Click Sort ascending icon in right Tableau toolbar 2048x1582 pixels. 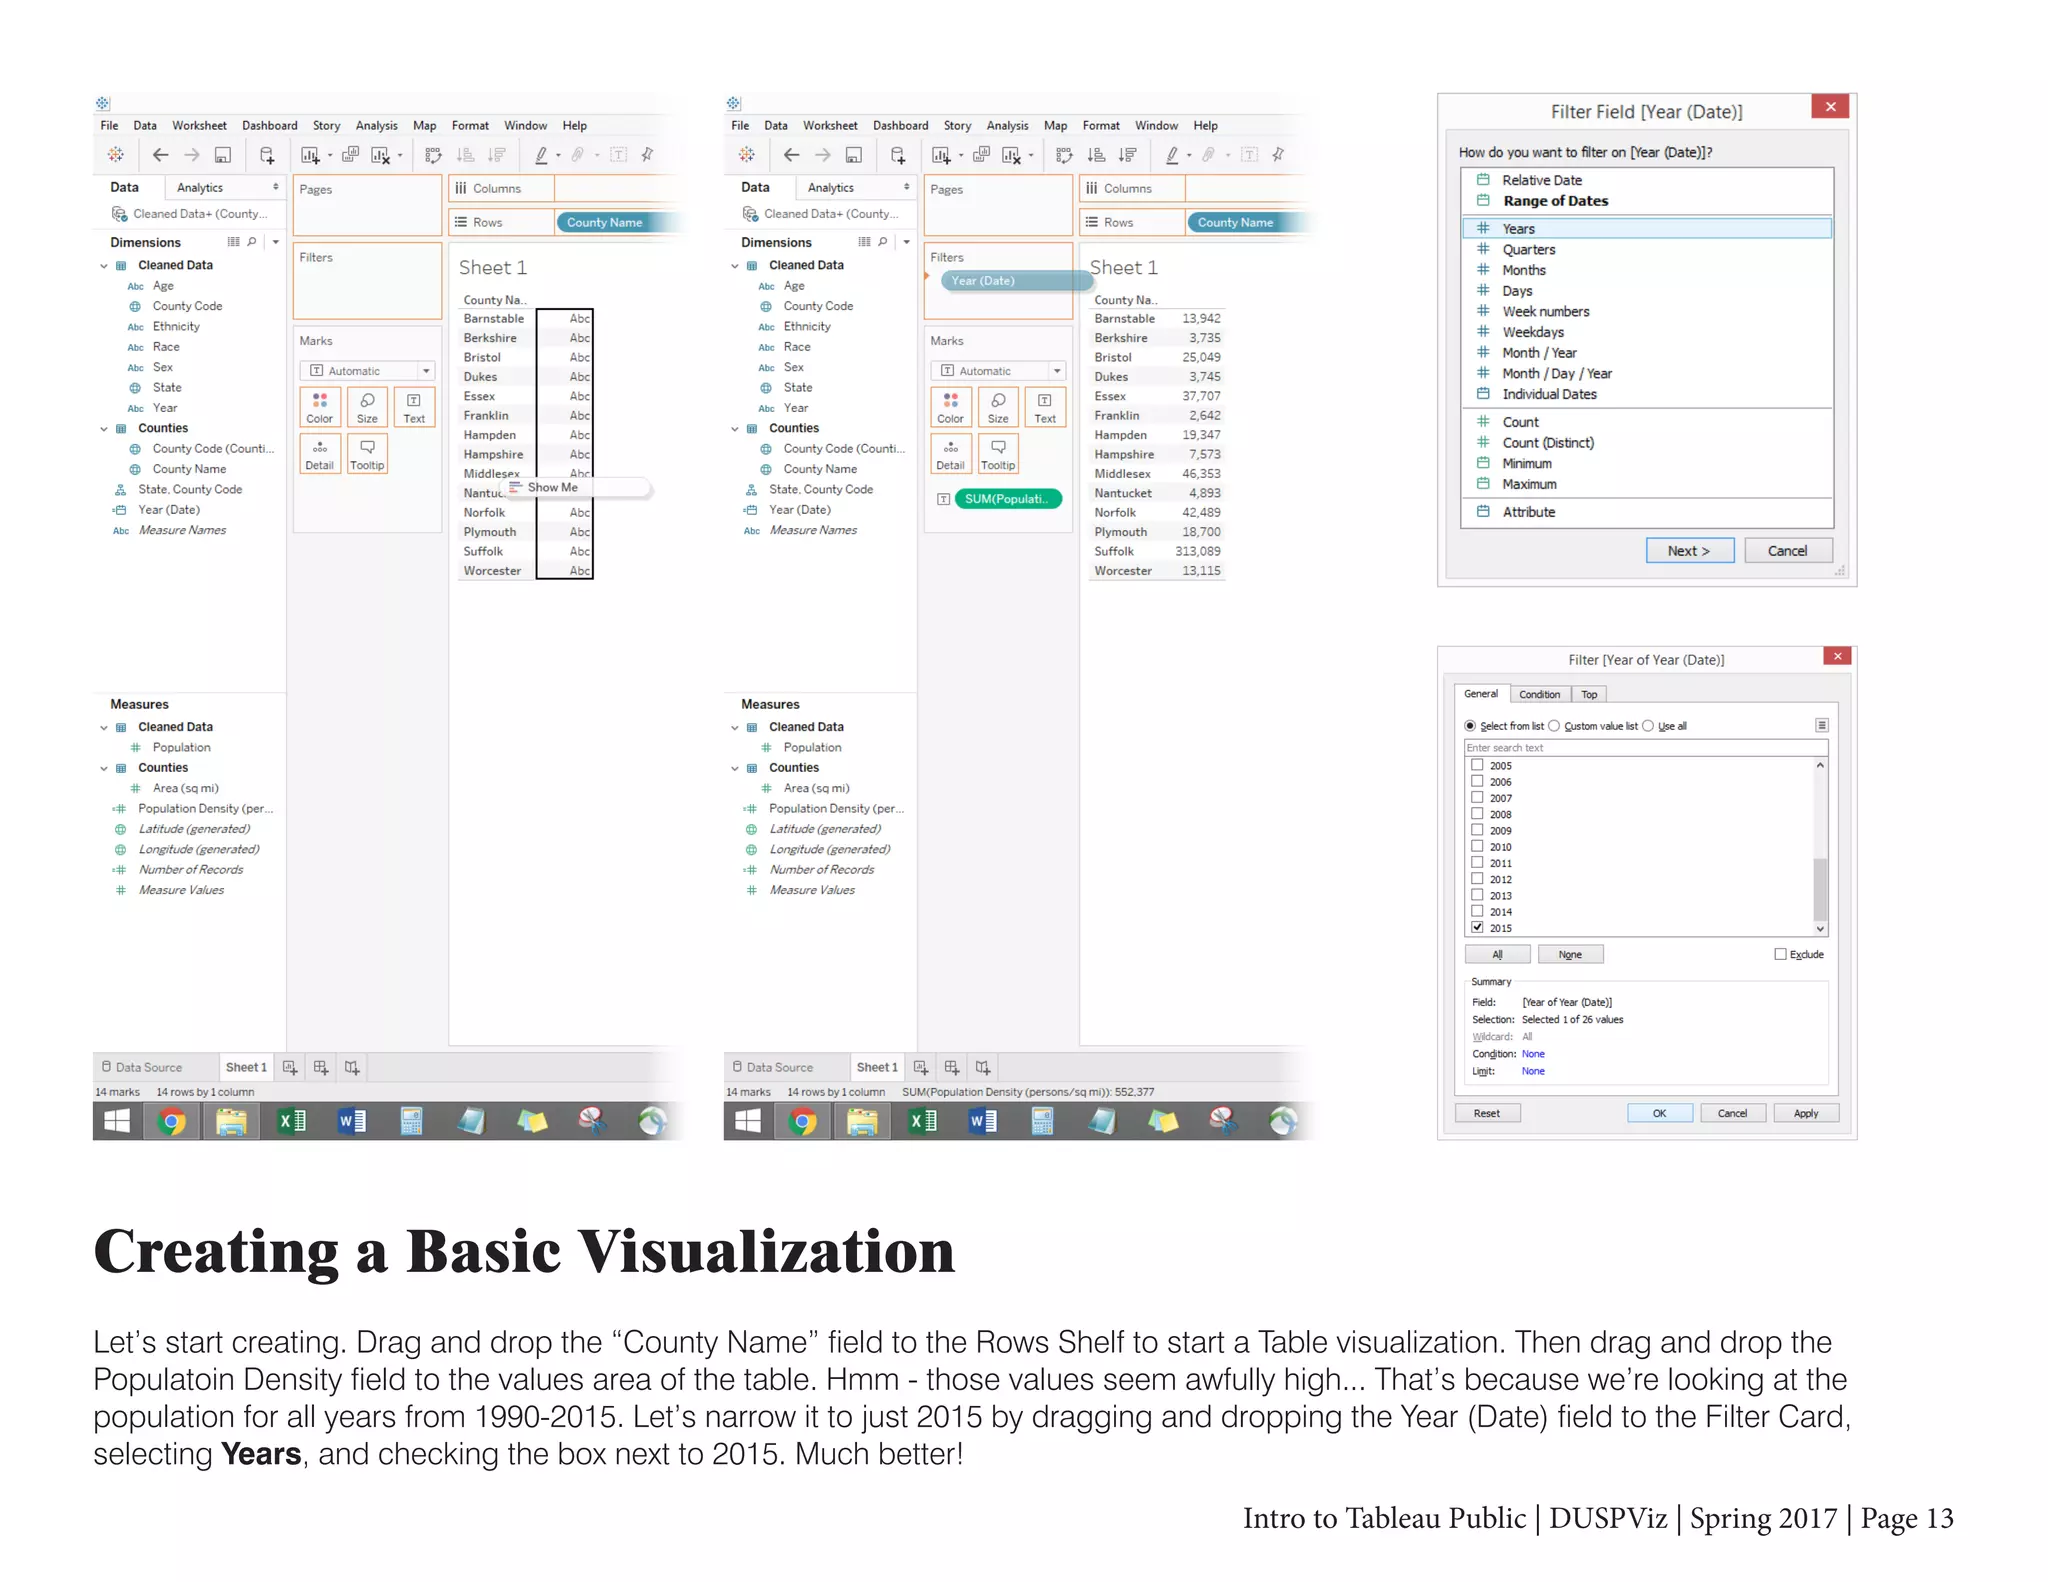point(1096,155)
